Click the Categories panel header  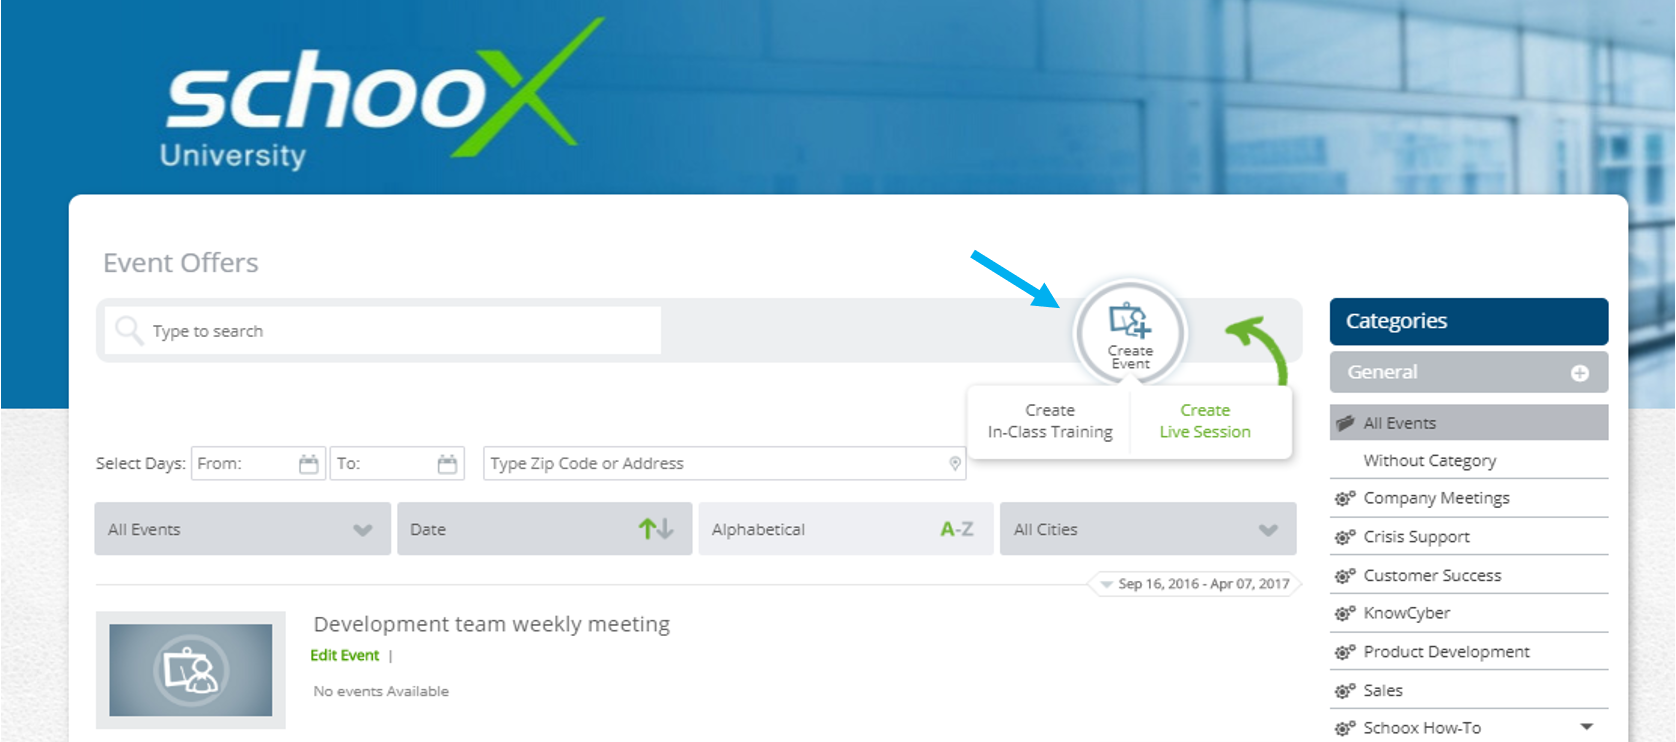[1469, 321]
